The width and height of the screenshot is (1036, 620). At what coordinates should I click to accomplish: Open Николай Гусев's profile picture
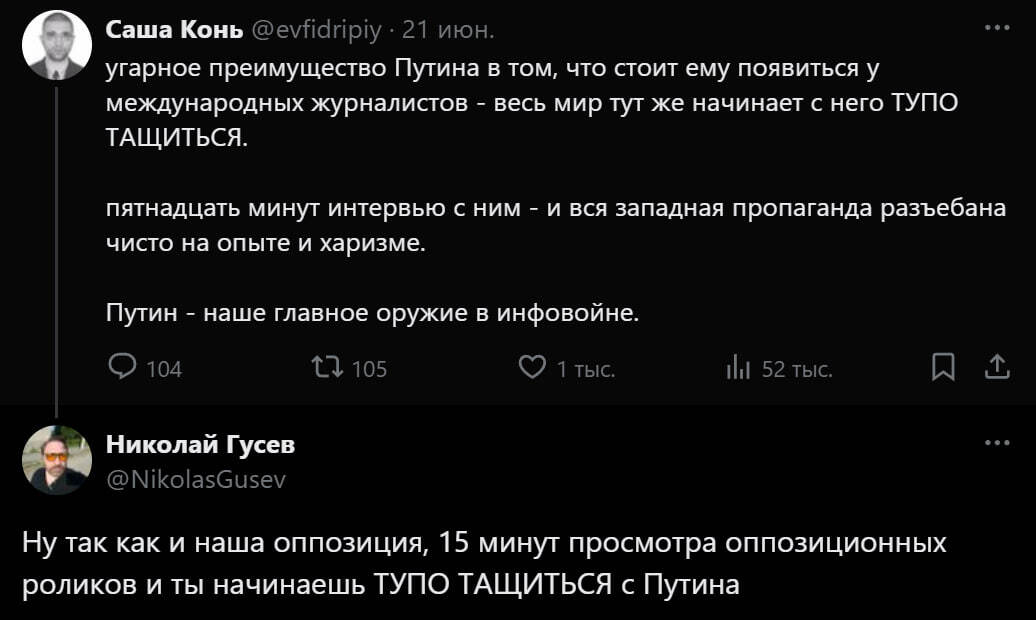point(57,460)
